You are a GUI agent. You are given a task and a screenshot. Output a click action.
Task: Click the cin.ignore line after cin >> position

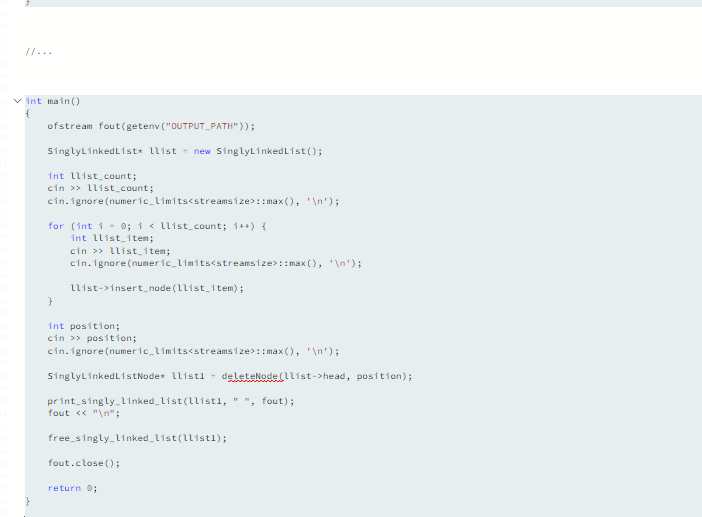(193, 351)
